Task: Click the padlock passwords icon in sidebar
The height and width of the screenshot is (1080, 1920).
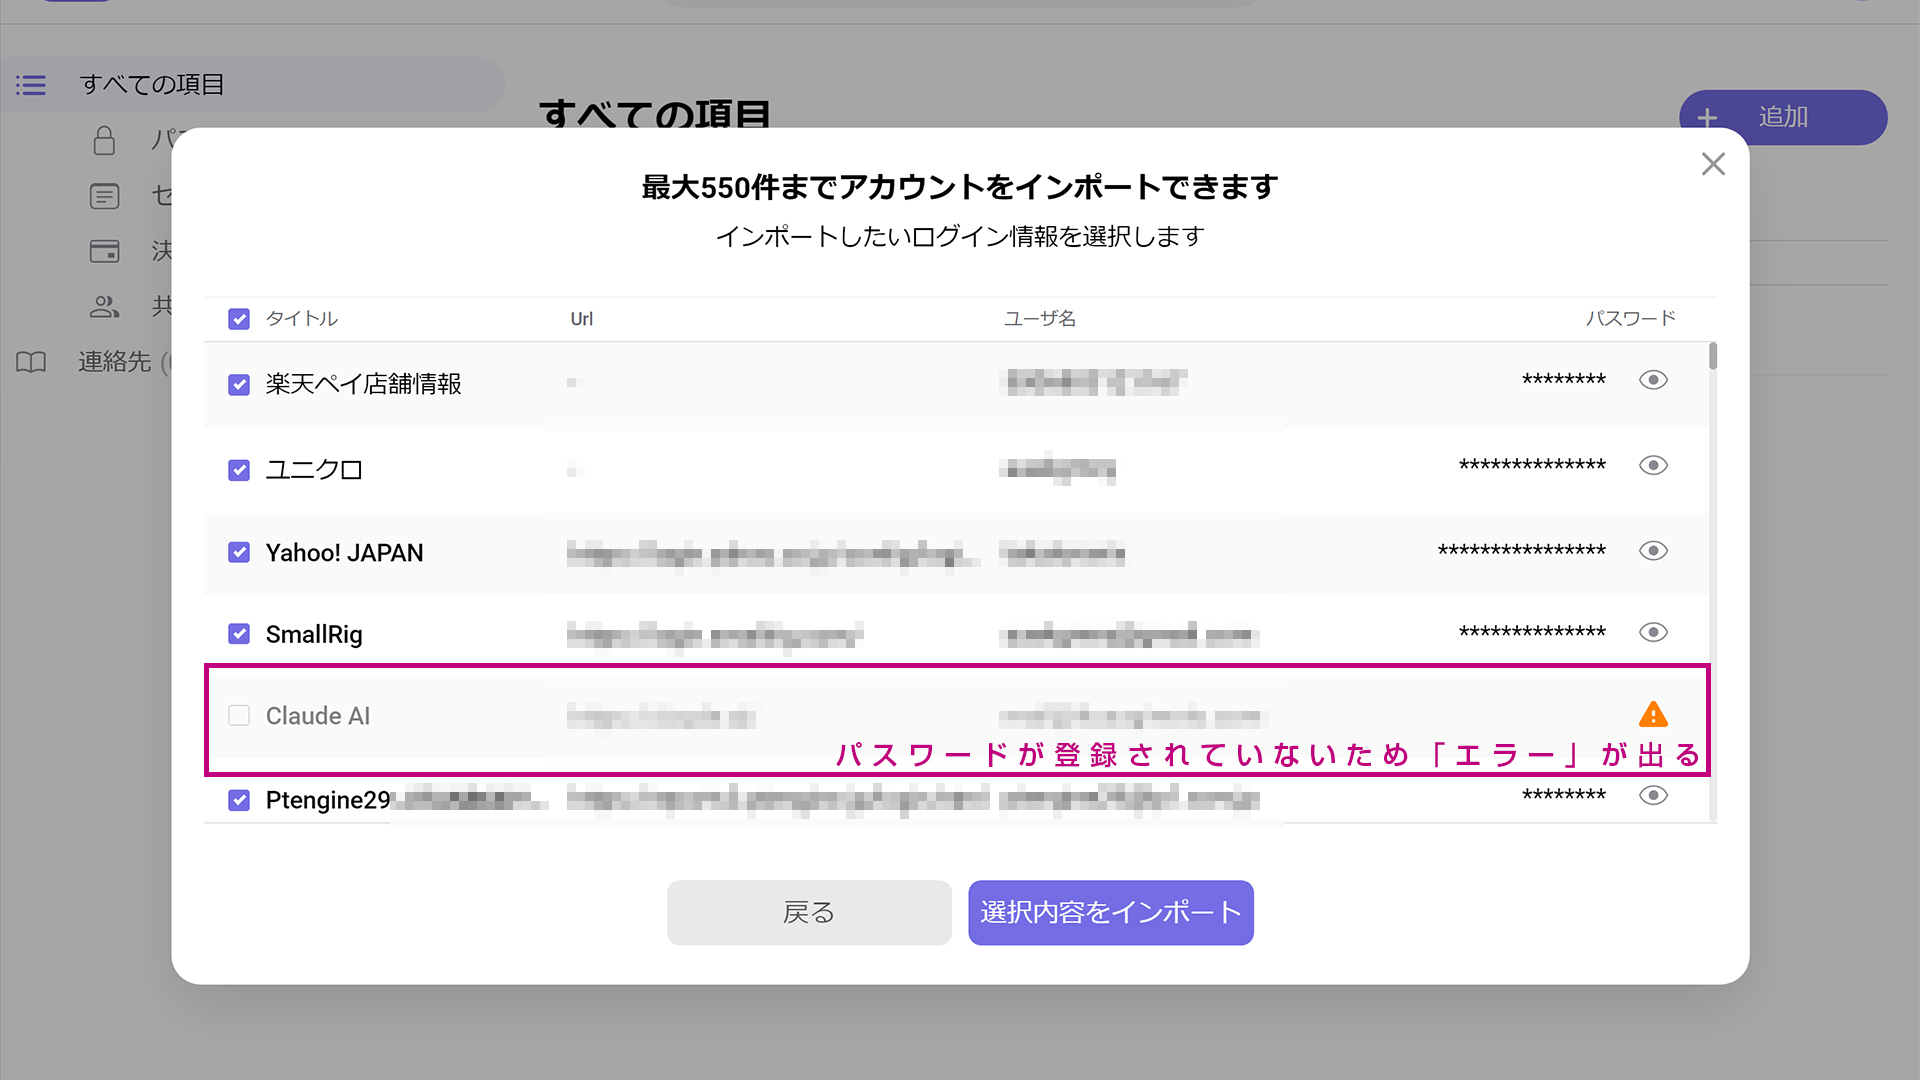Action: [104, 140]
